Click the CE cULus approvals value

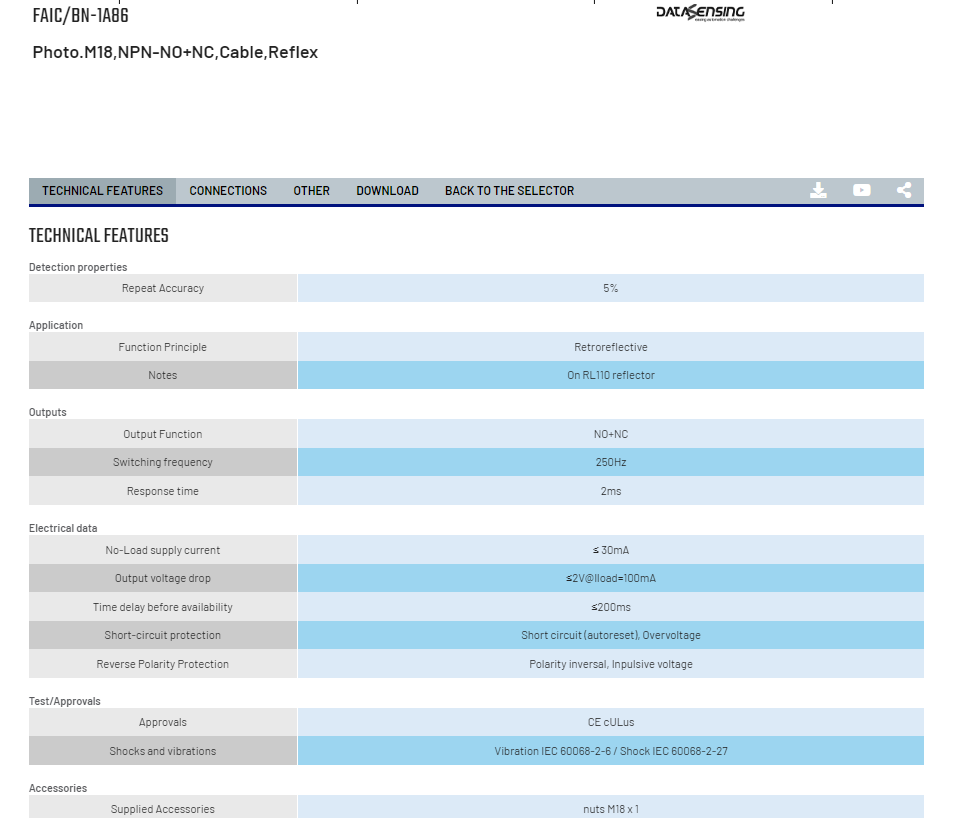pyautogui.click(x=610, y=722)
